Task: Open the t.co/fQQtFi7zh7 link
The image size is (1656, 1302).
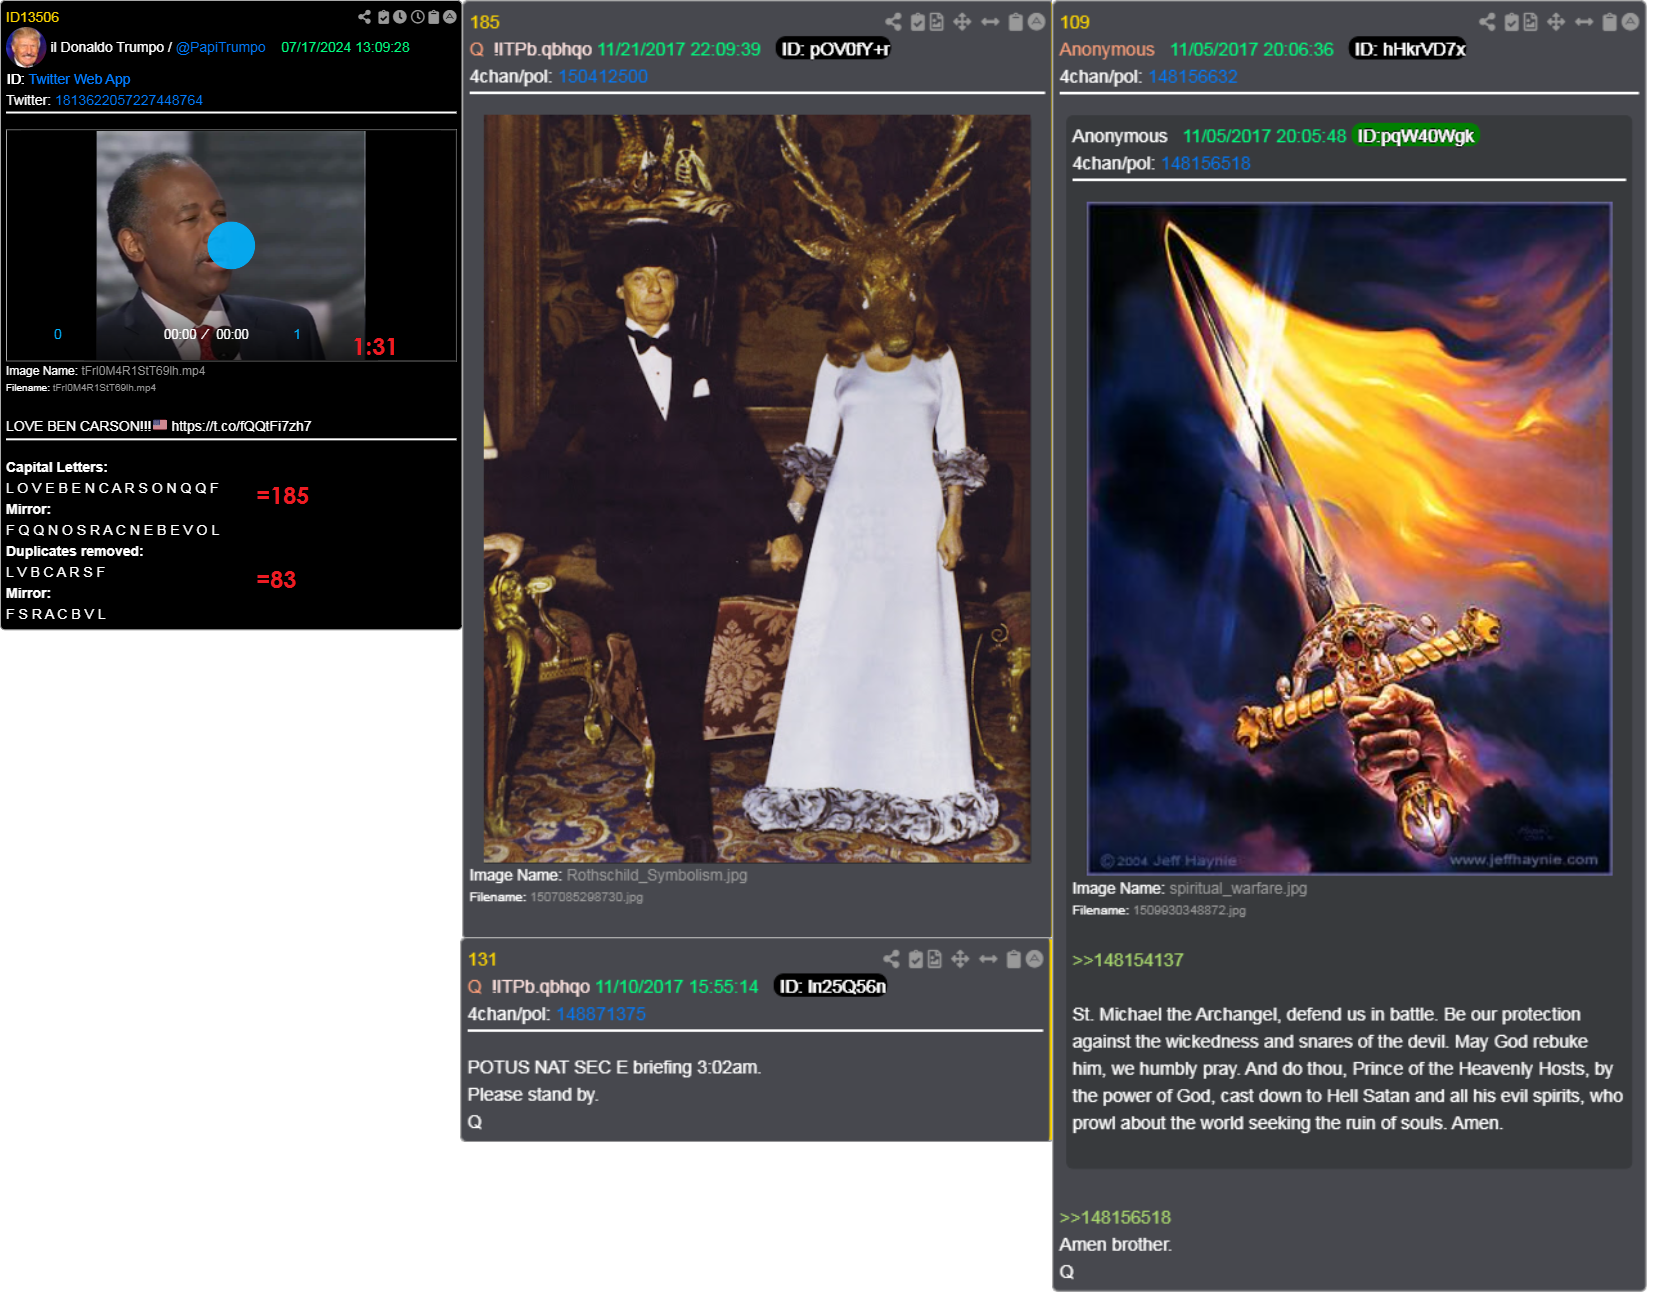Action: pyautogui.click(x=241, y=426)
